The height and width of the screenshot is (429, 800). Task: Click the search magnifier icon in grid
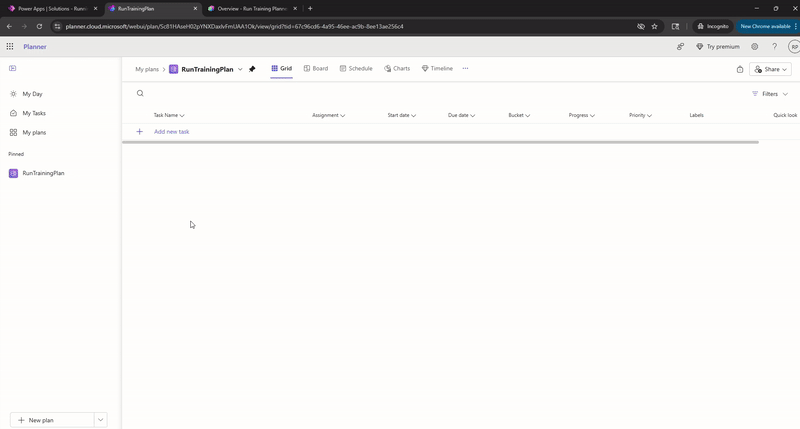point(140,93)
